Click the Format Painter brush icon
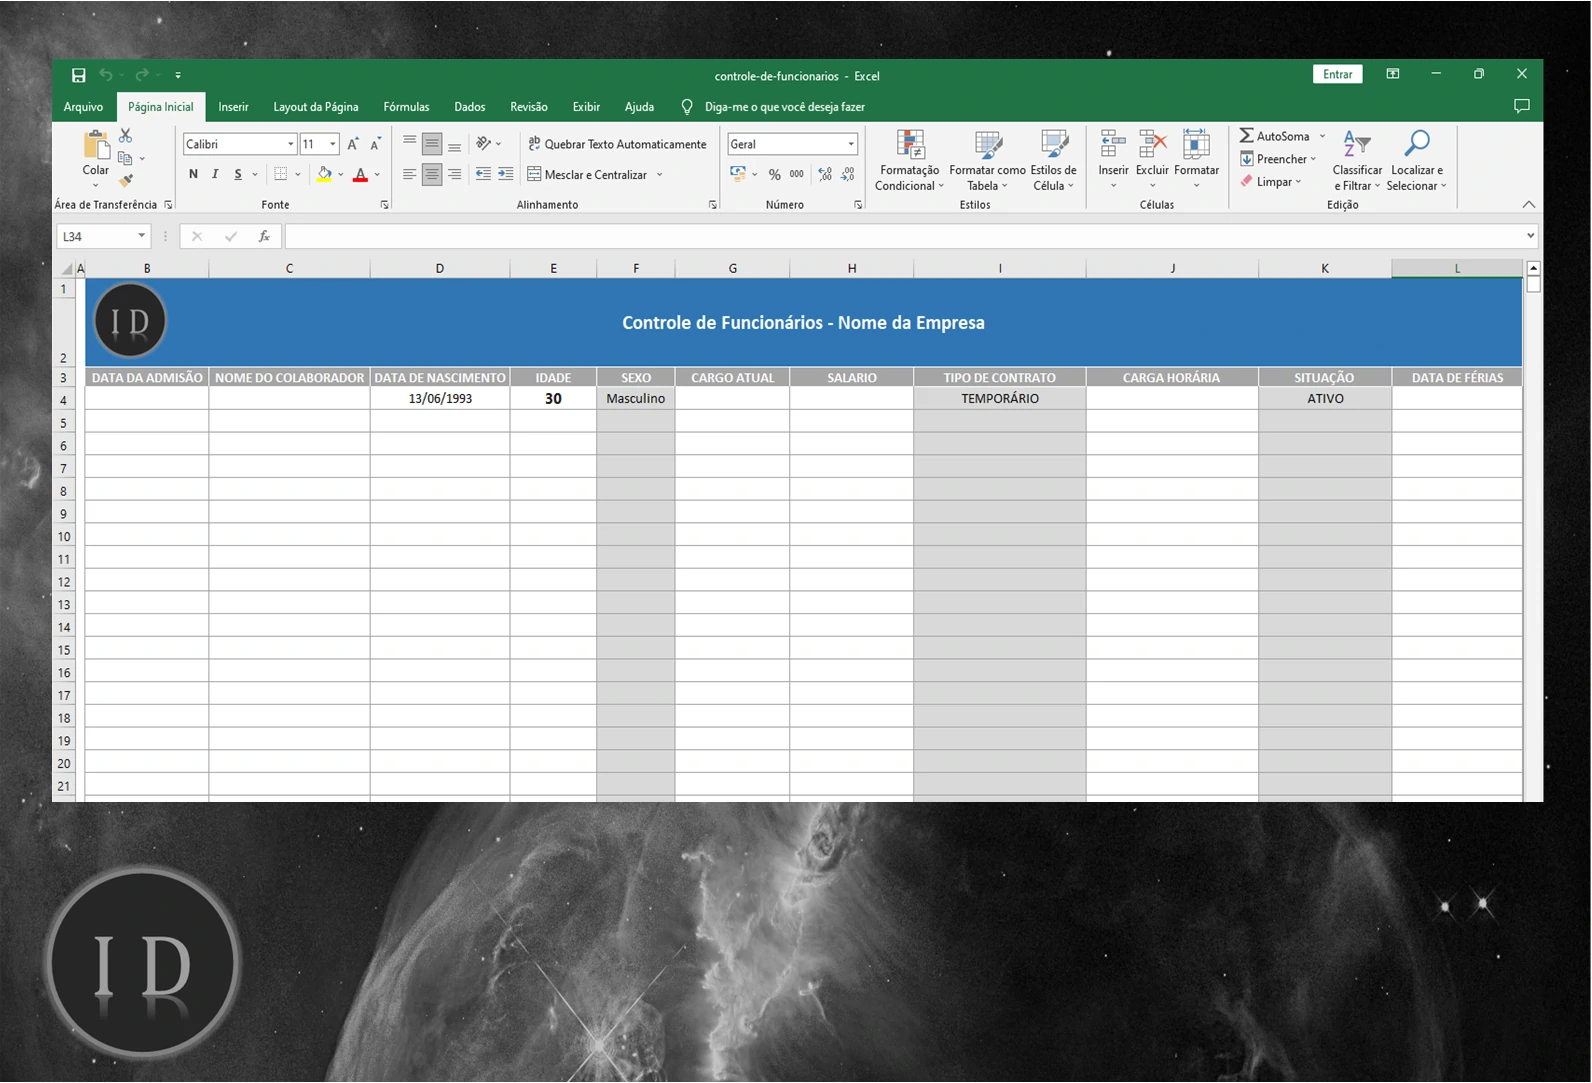Image resolution: width=1592 pixels, height=1083 pixels. coord(126,181)
